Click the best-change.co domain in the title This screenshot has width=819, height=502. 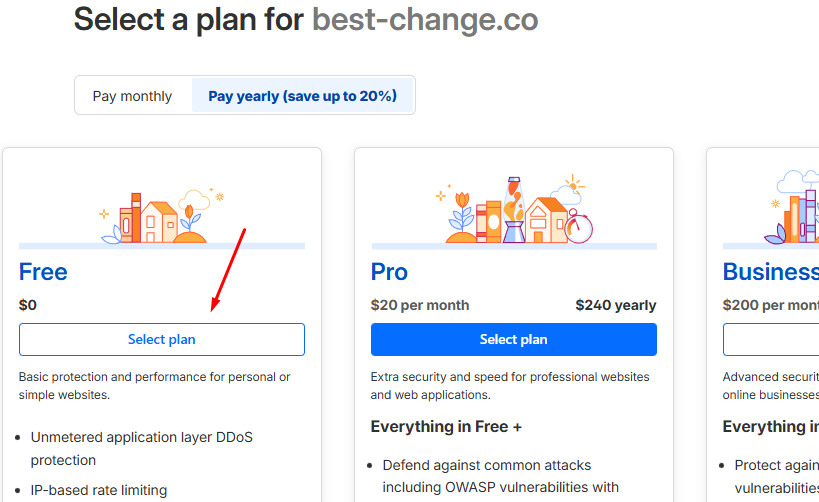pos(425,20)
